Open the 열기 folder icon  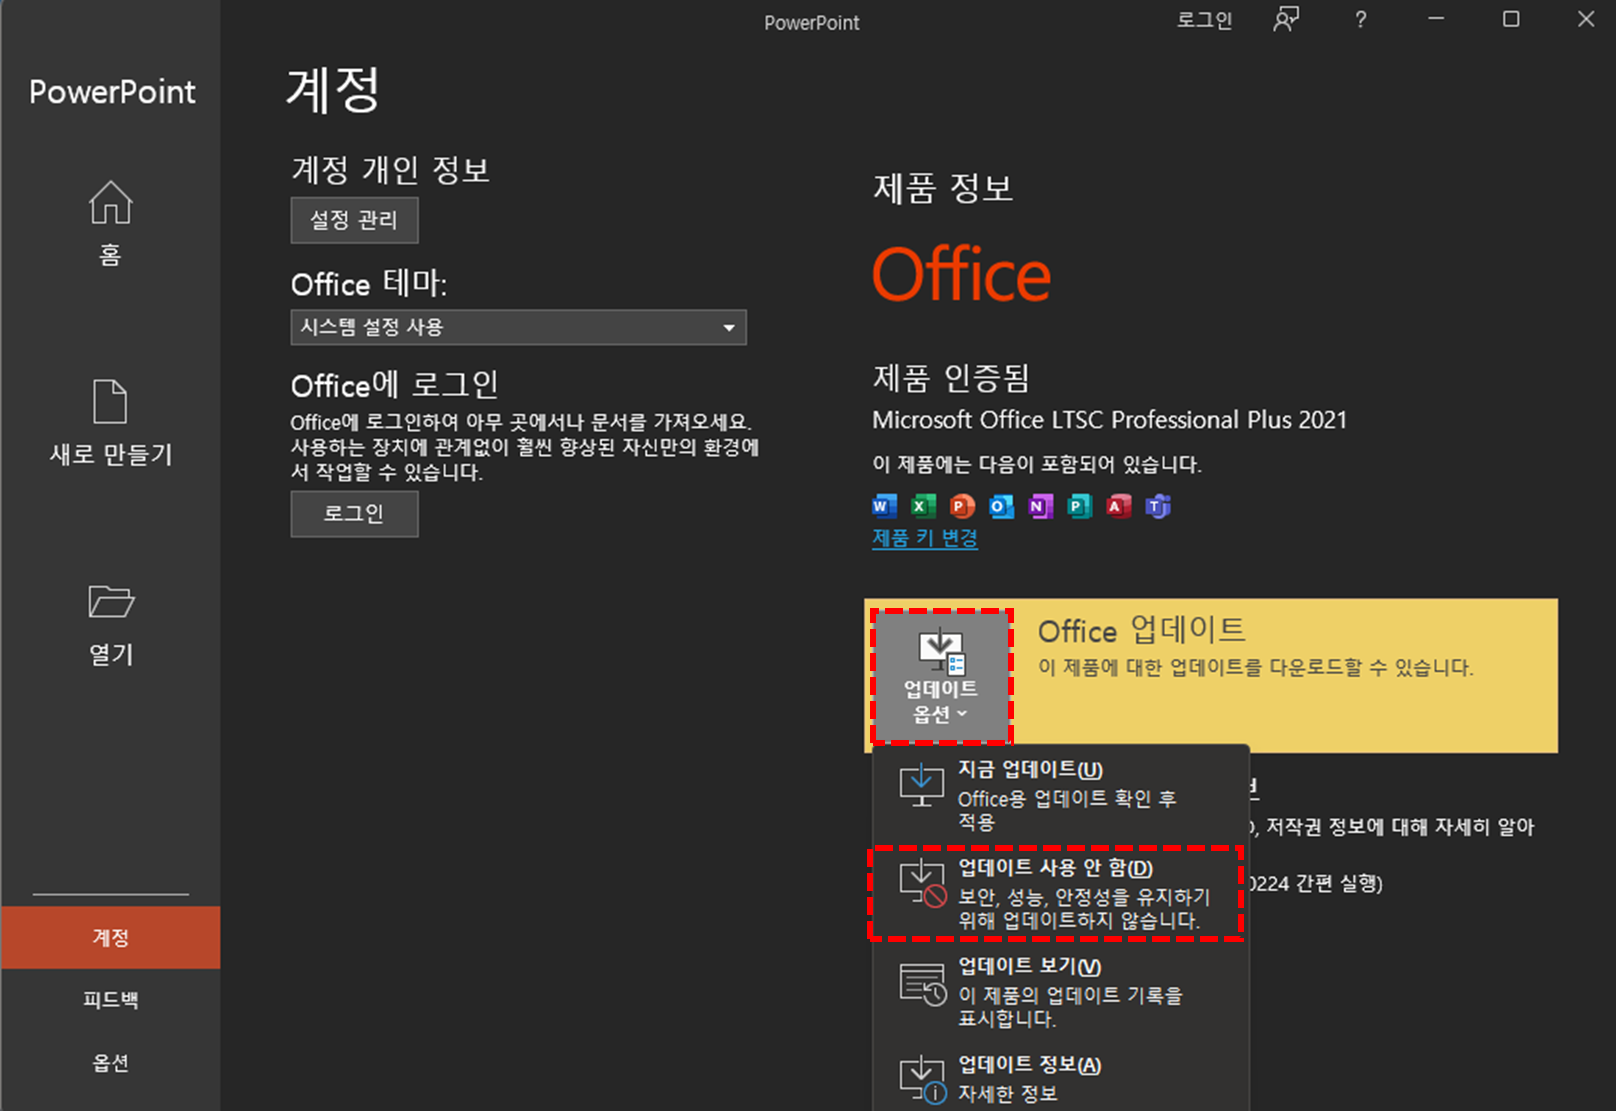(x=110, y=601)
